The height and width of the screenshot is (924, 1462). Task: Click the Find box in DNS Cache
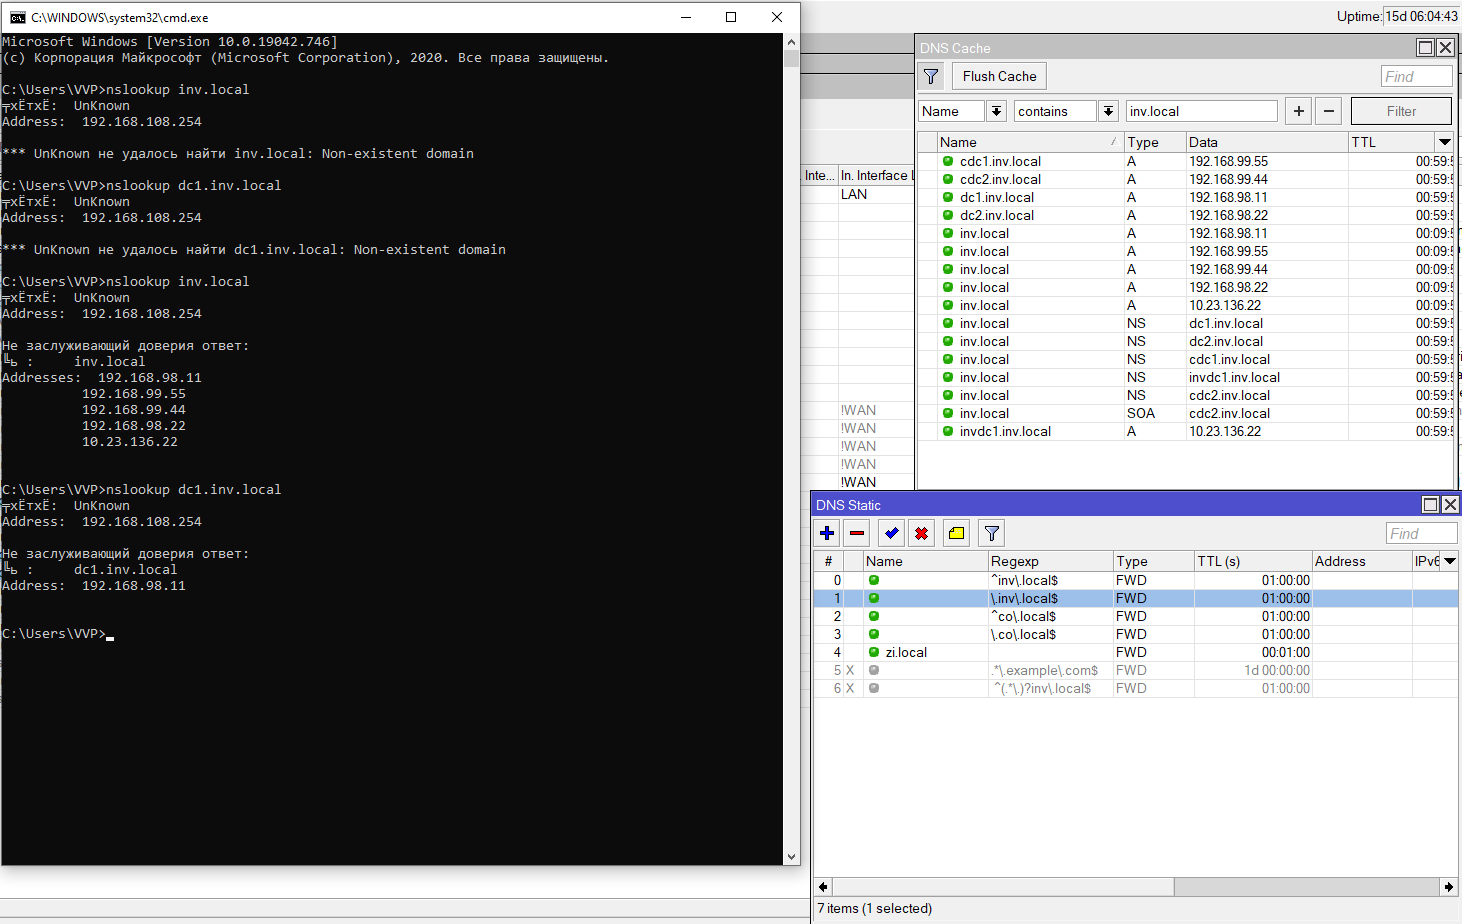[1416, 77]
